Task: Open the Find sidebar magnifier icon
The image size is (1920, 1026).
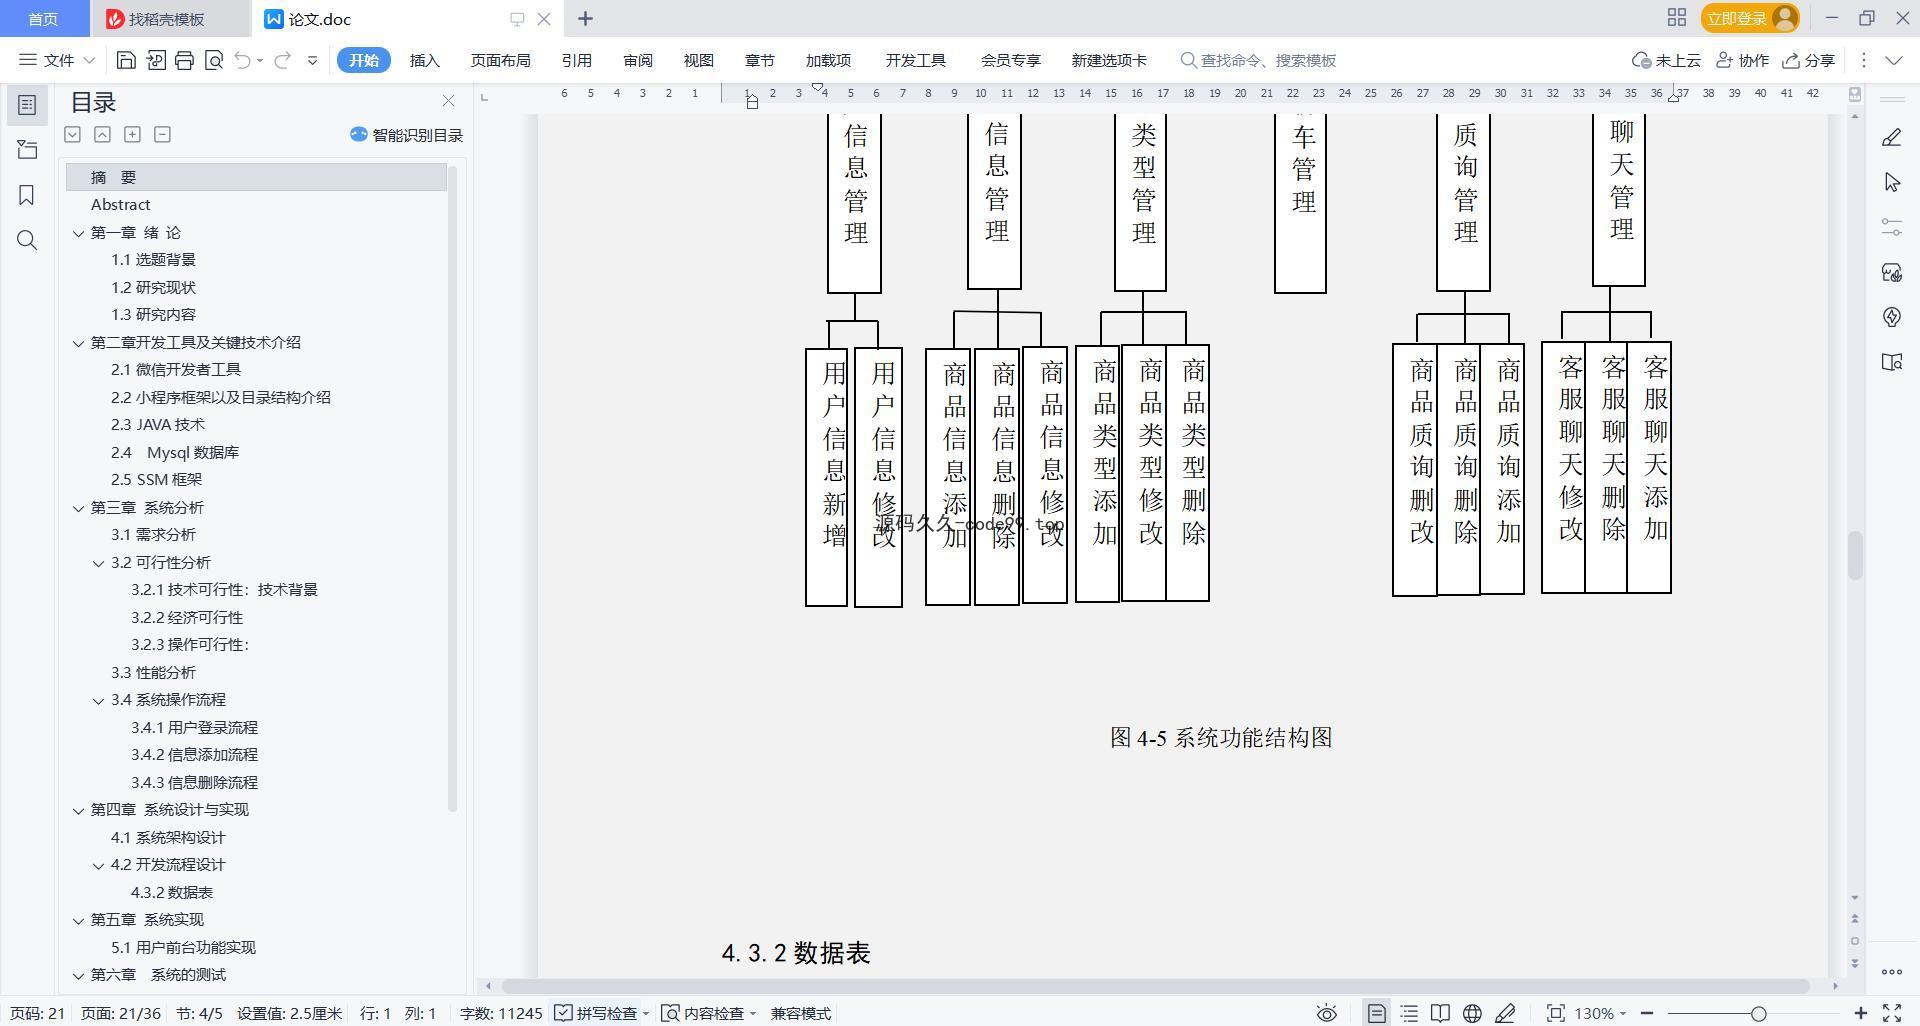Action: pos(27,240)
